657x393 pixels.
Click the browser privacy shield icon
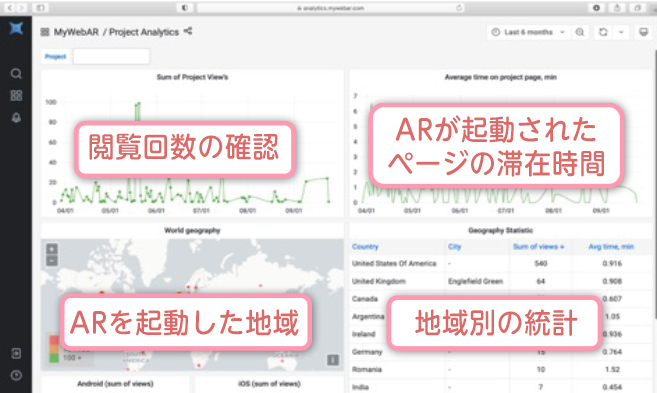185,8
